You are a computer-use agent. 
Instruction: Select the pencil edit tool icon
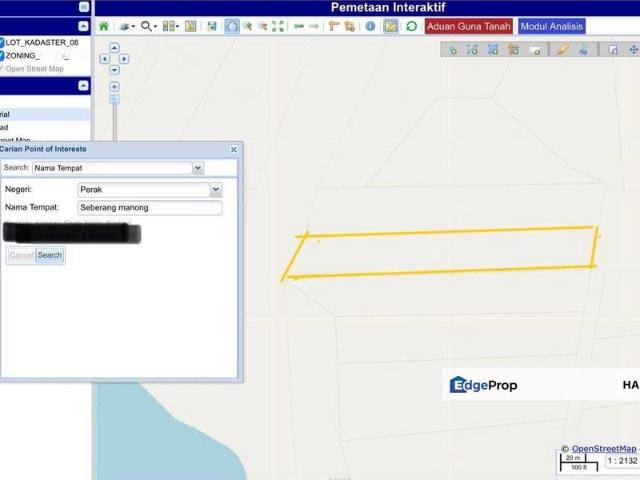(x=563, y=49)
